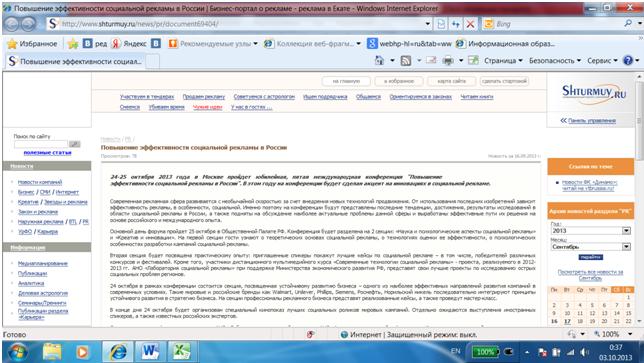This screenshot has height=363, width=644.
Task: Show hidden tray icons arrow
Action: pos(526,352)
